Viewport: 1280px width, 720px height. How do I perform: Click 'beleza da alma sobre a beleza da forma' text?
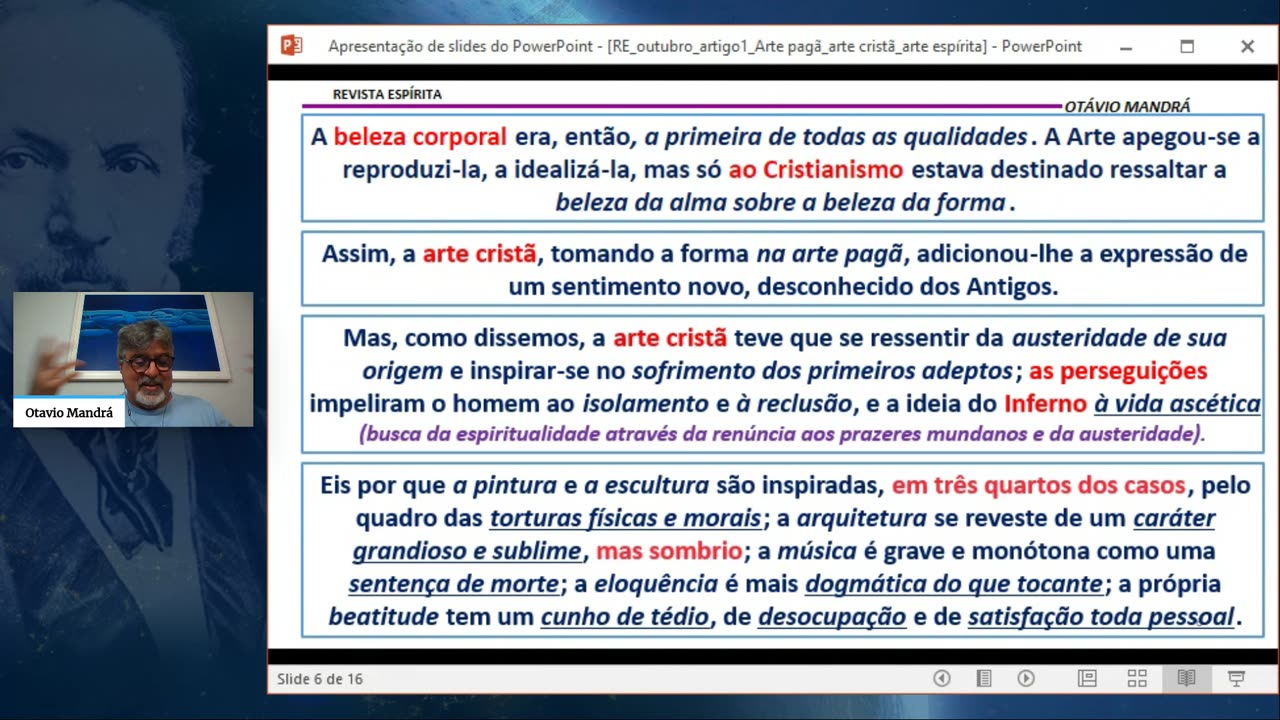(780, 203)
